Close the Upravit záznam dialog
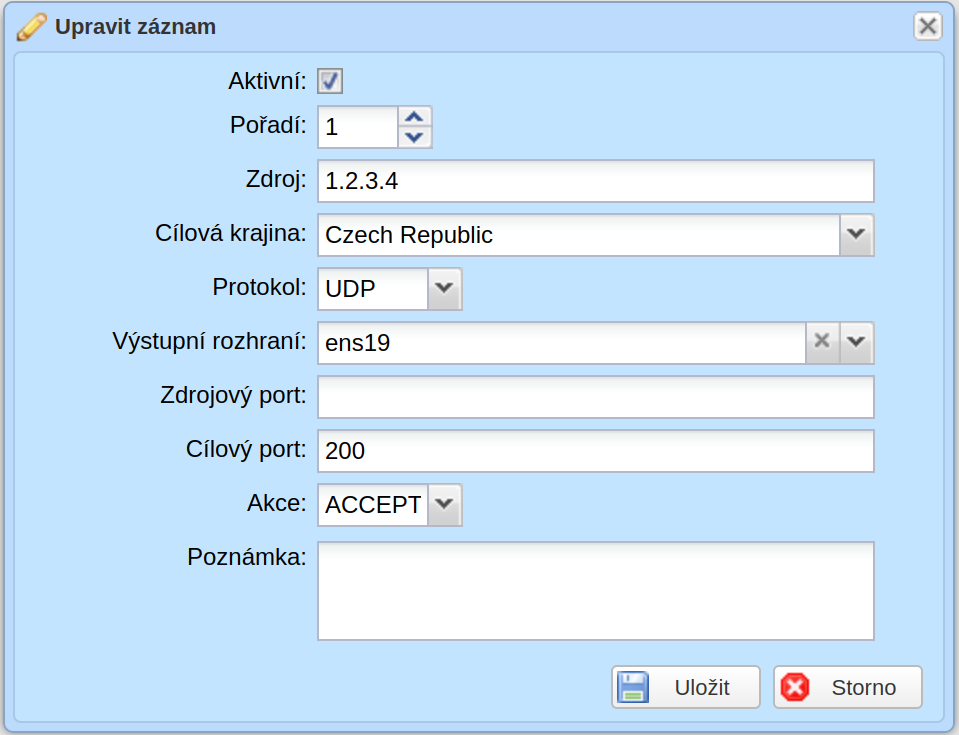Screen dimensions: 959x735 [x=927, y=26]
